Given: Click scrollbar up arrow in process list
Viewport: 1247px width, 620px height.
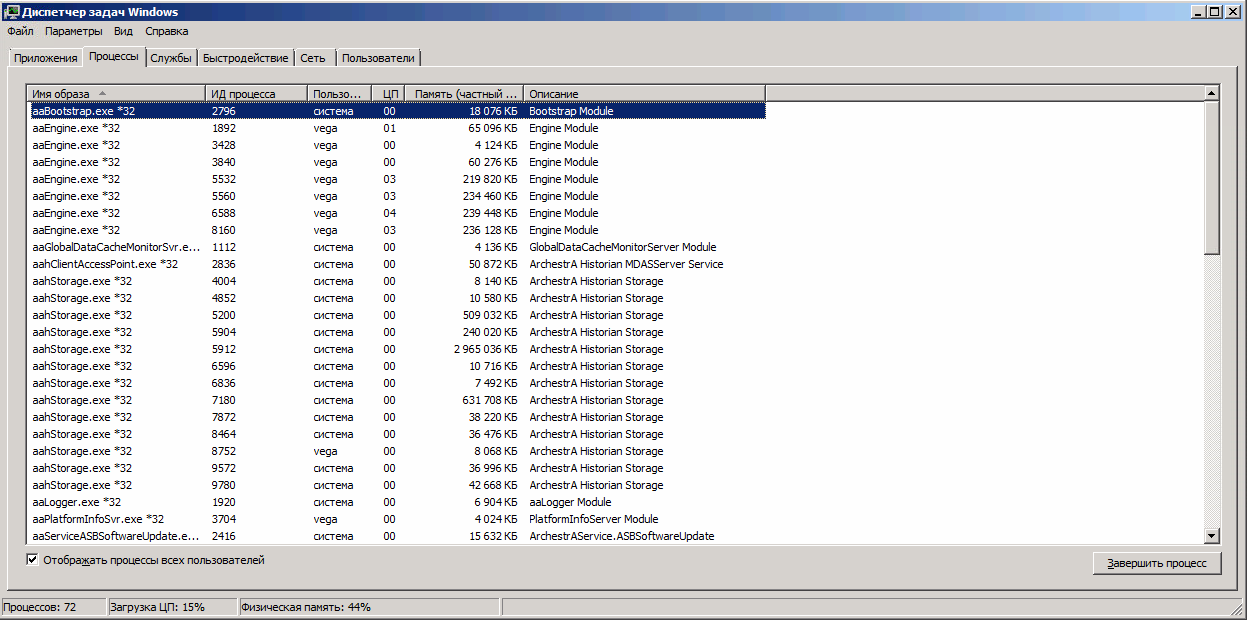Looking at the screenshot, I should pyautogui.click(x=1212, y=93).
